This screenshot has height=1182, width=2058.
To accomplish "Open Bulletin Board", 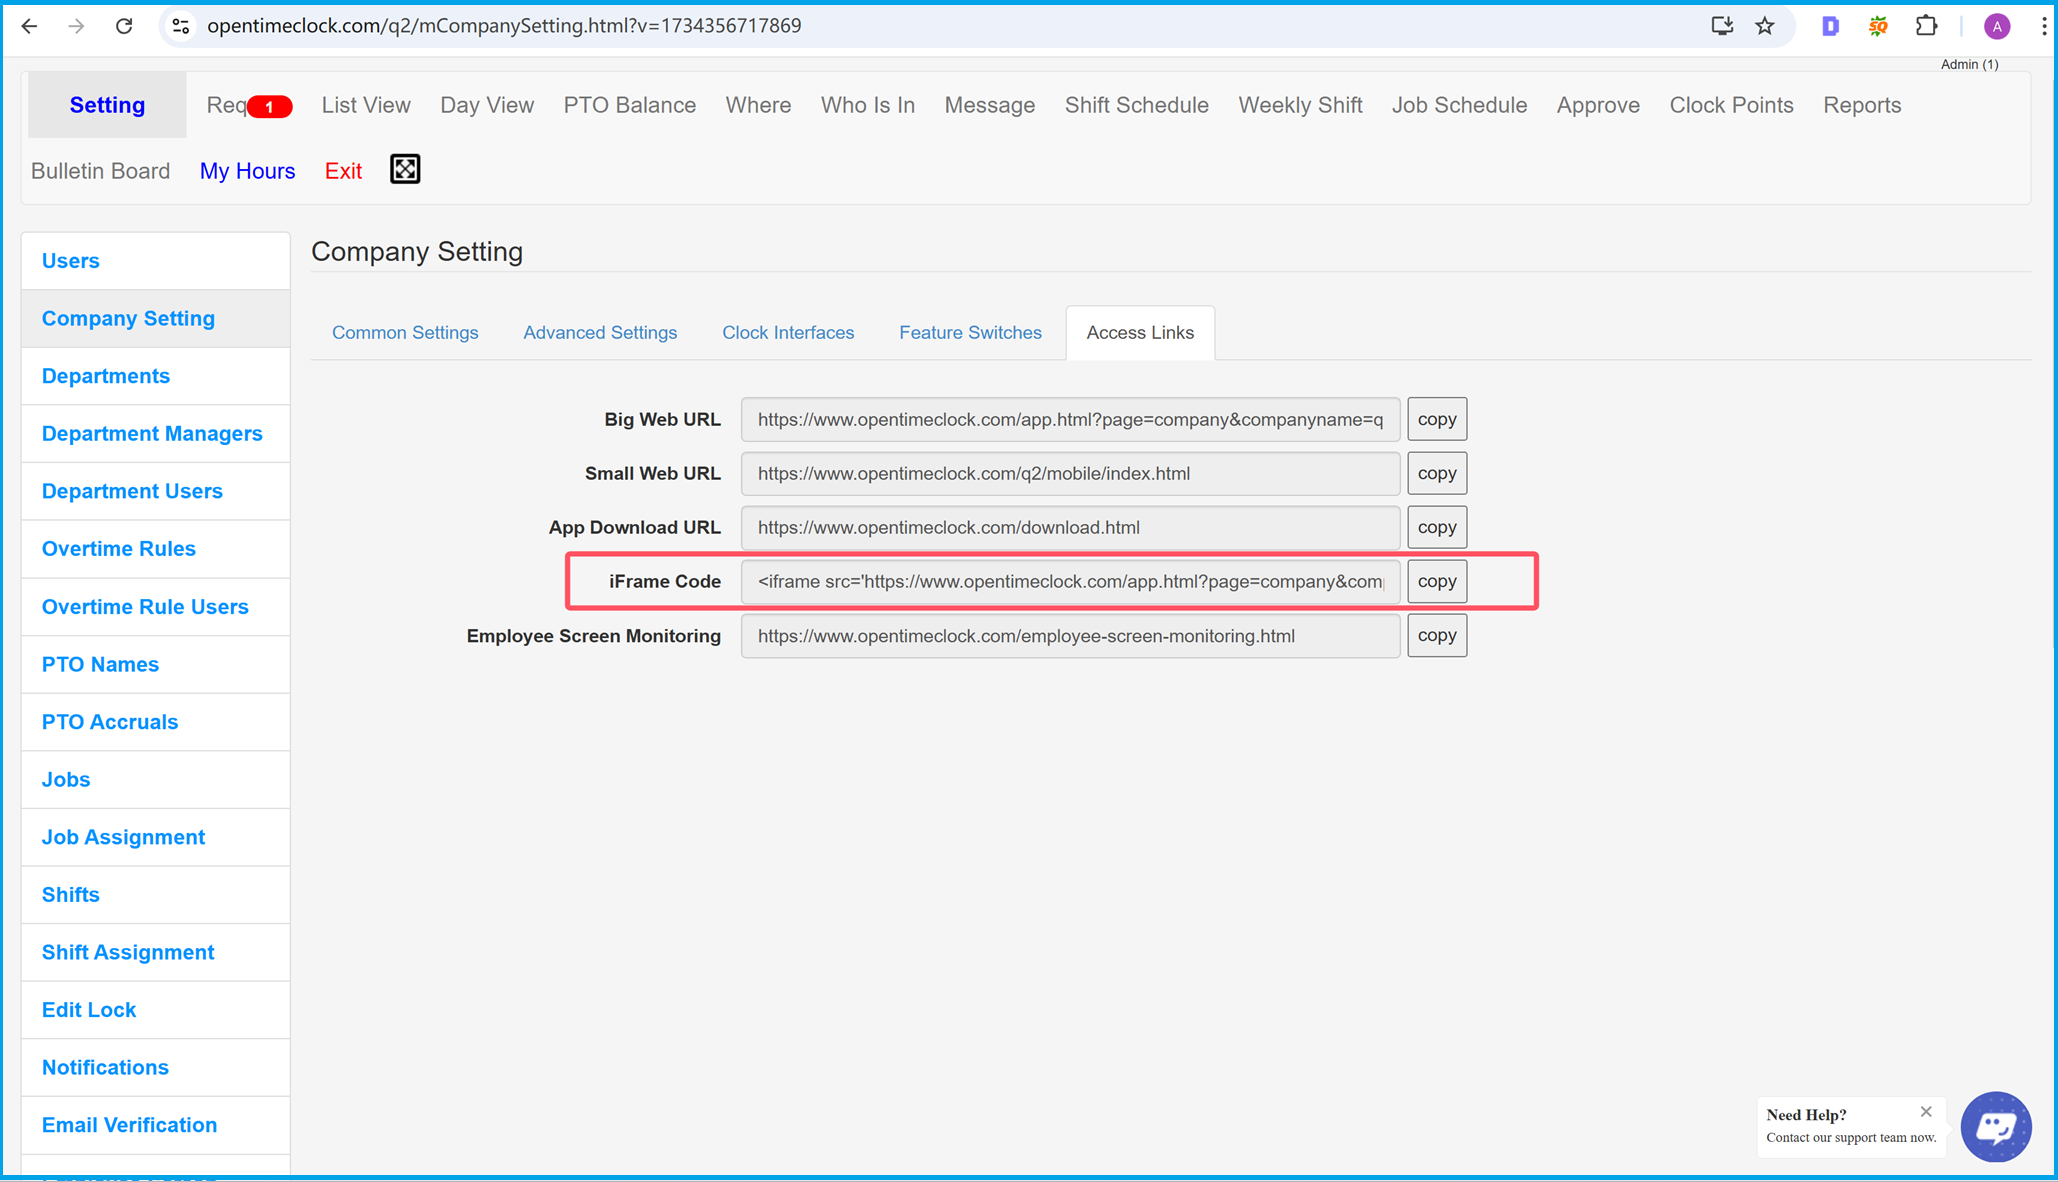I will (x=101, y=171).
